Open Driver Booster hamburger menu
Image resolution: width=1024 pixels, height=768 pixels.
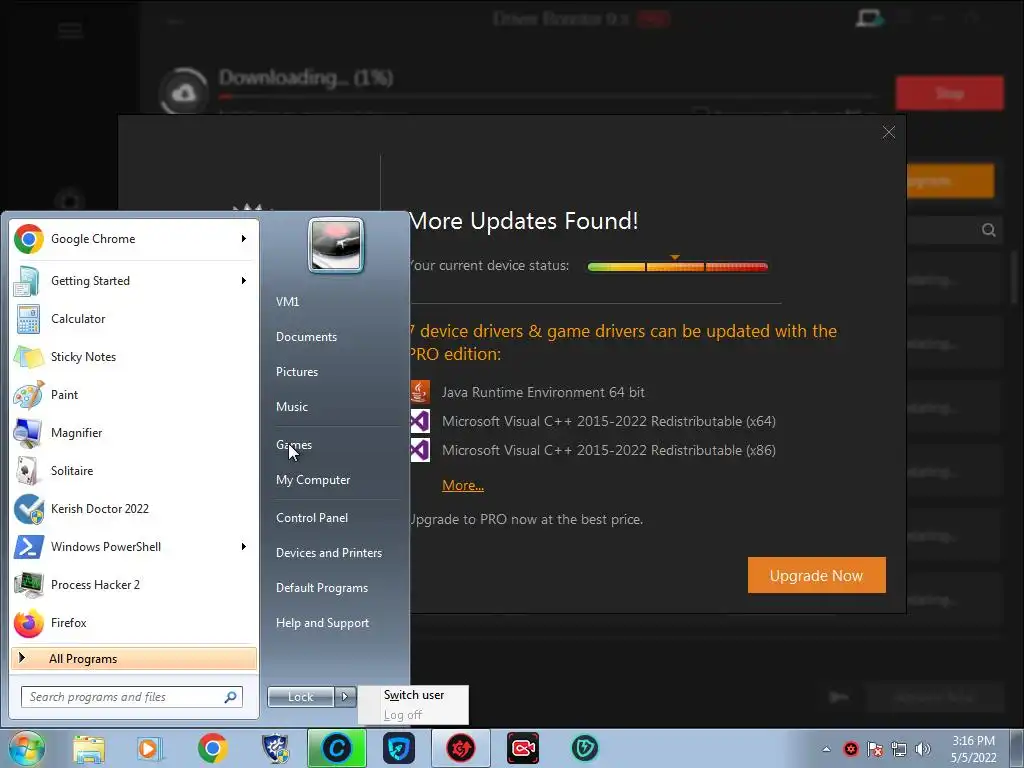pos(71,31)
